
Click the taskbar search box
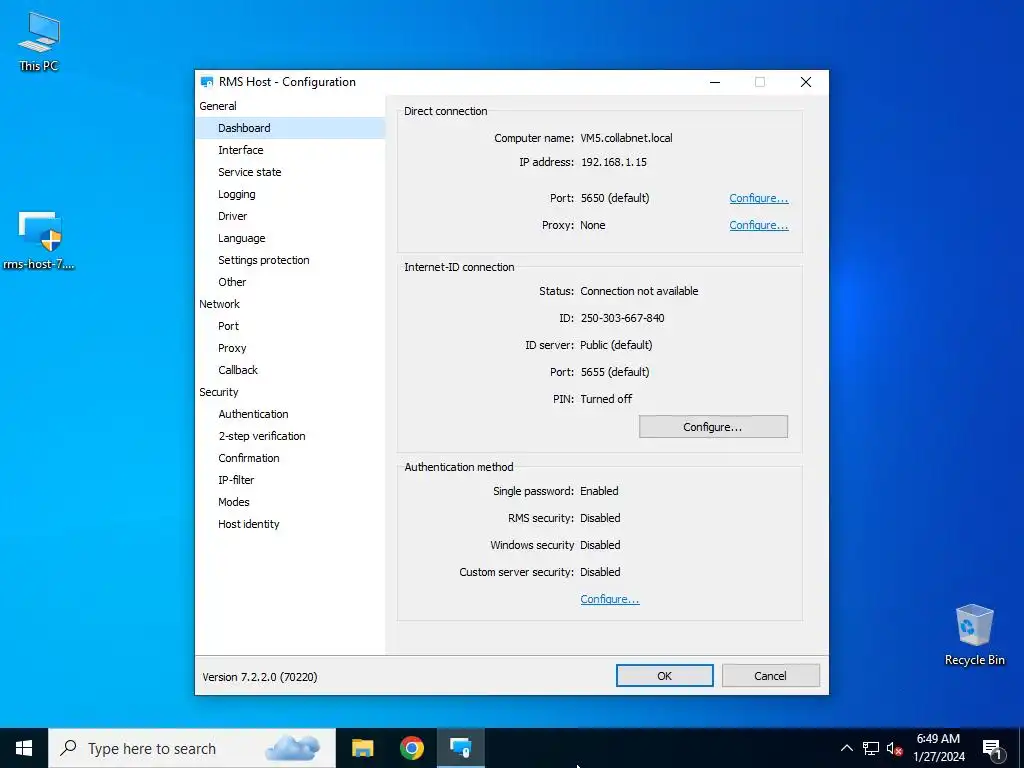tap(192, 748)
